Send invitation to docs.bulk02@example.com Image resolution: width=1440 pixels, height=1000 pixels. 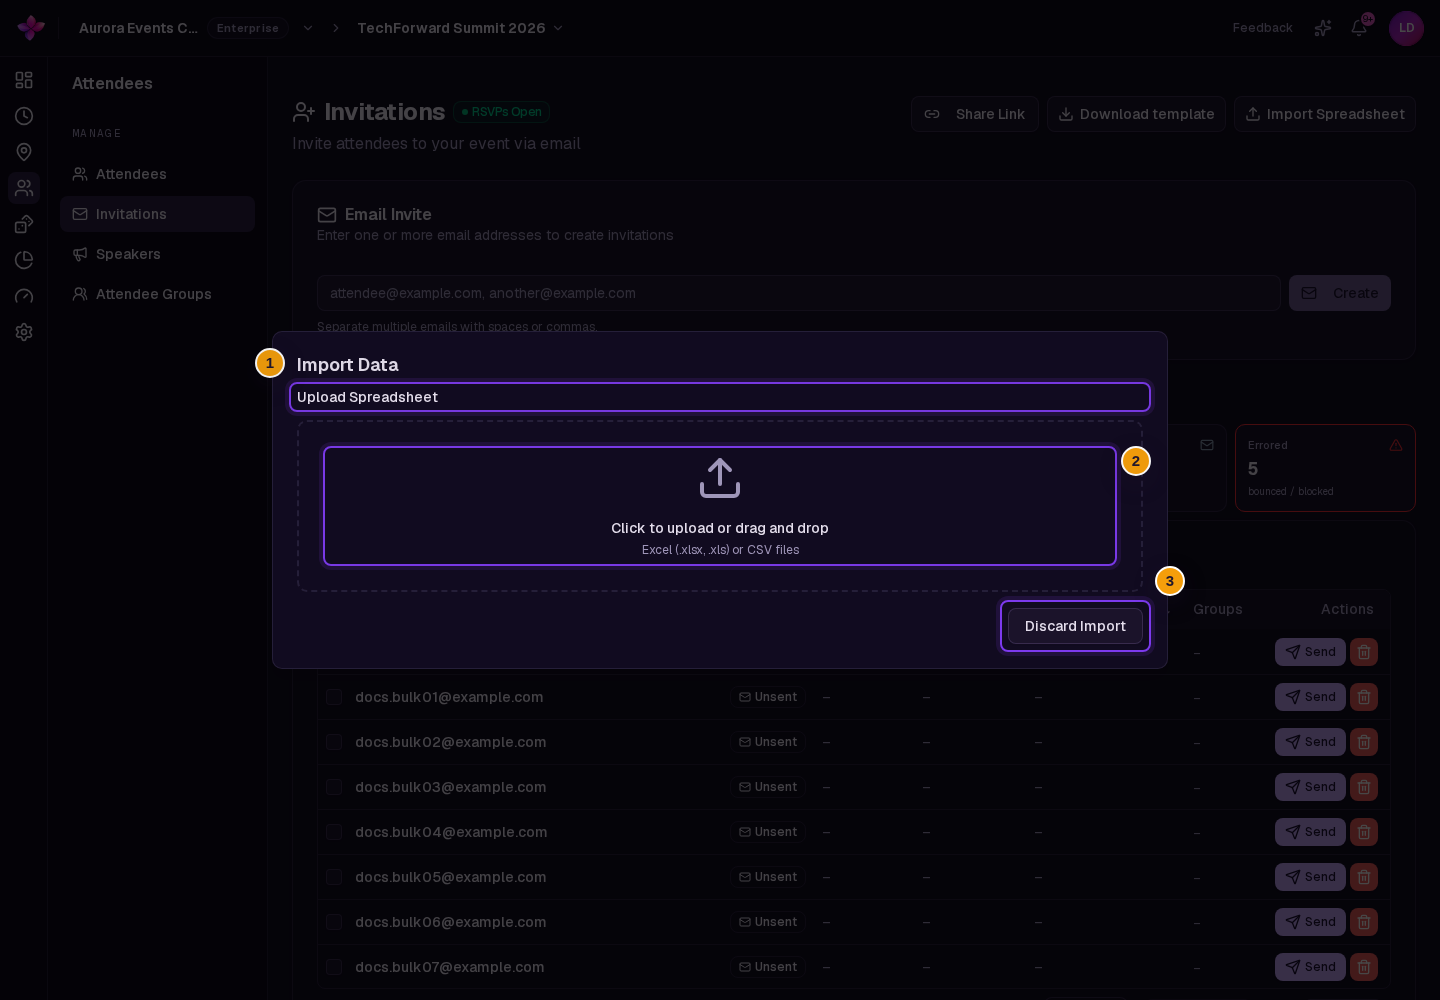coord(1310,742)
